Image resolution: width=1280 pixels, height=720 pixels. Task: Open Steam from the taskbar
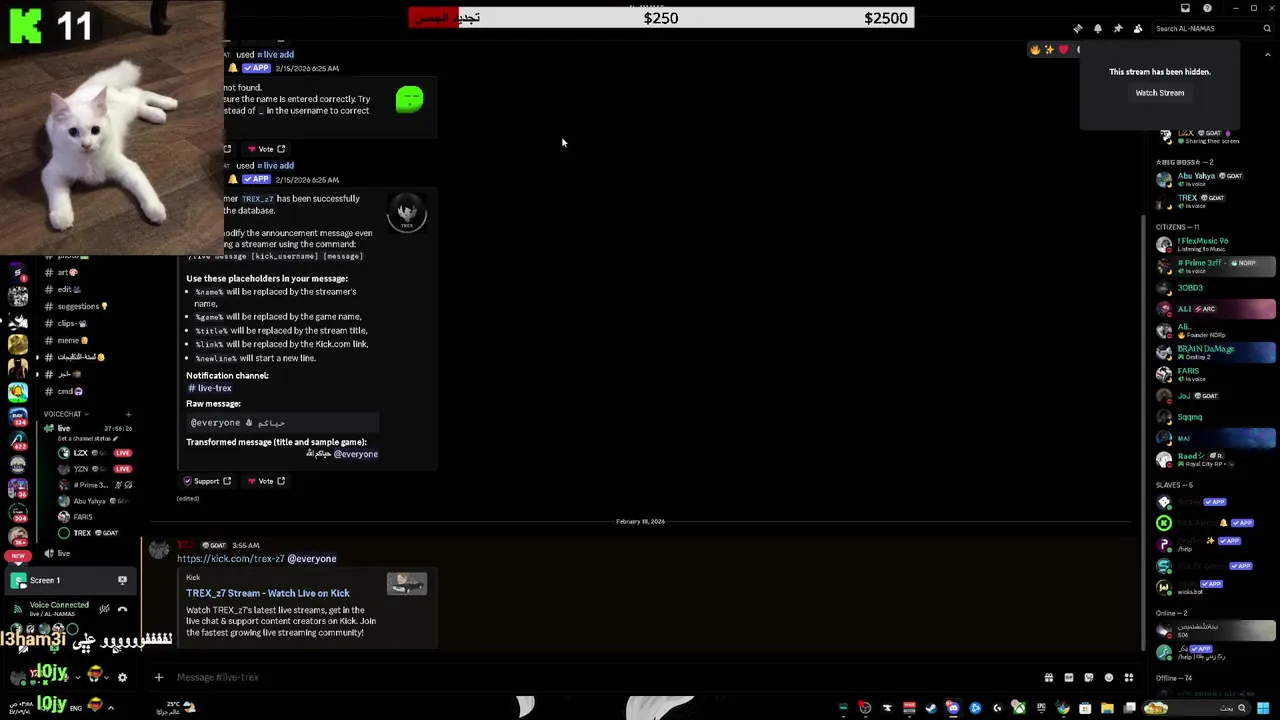[x=931, y=708]
